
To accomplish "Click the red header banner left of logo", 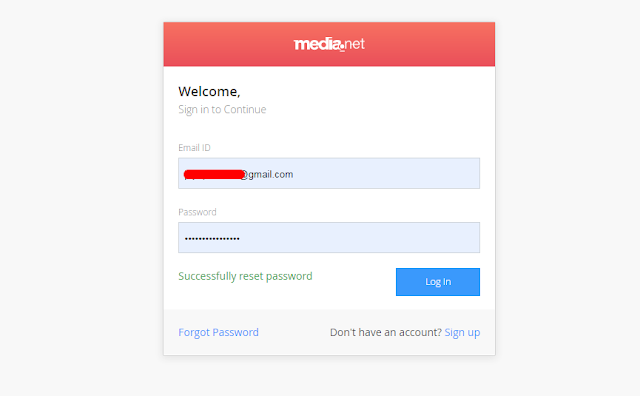I will click(229, 44).
